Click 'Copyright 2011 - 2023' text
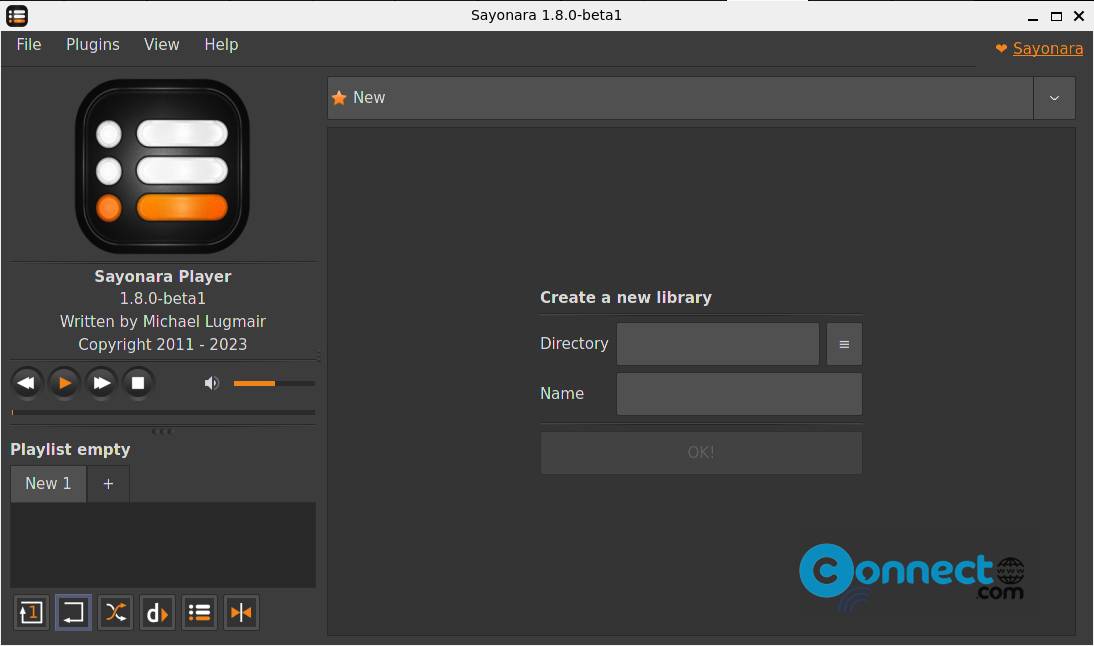1094x646 pixels. 163,345
